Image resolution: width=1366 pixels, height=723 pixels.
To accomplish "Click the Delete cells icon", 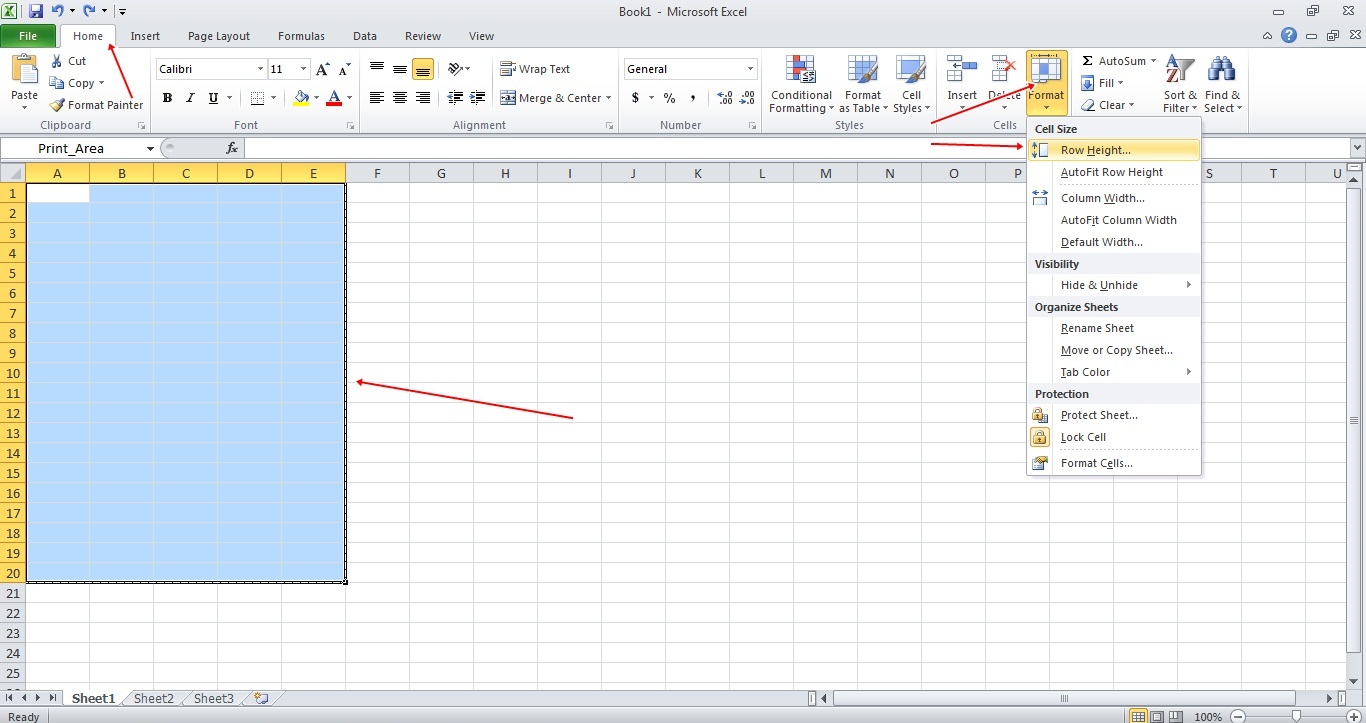I will coord(1004,70).
